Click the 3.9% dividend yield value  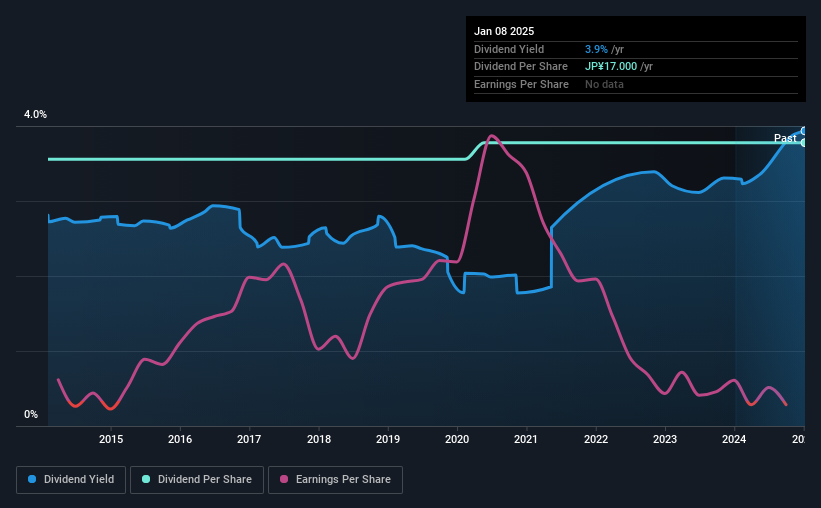click(x=596, y=49)
